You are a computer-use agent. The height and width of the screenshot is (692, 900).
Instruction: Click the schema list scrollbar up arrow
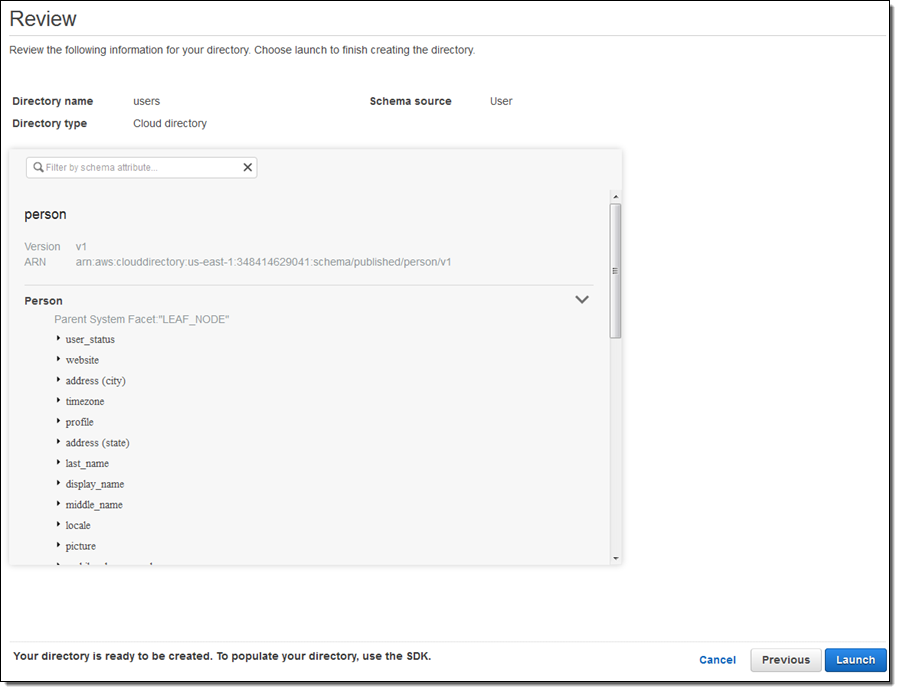615,197
